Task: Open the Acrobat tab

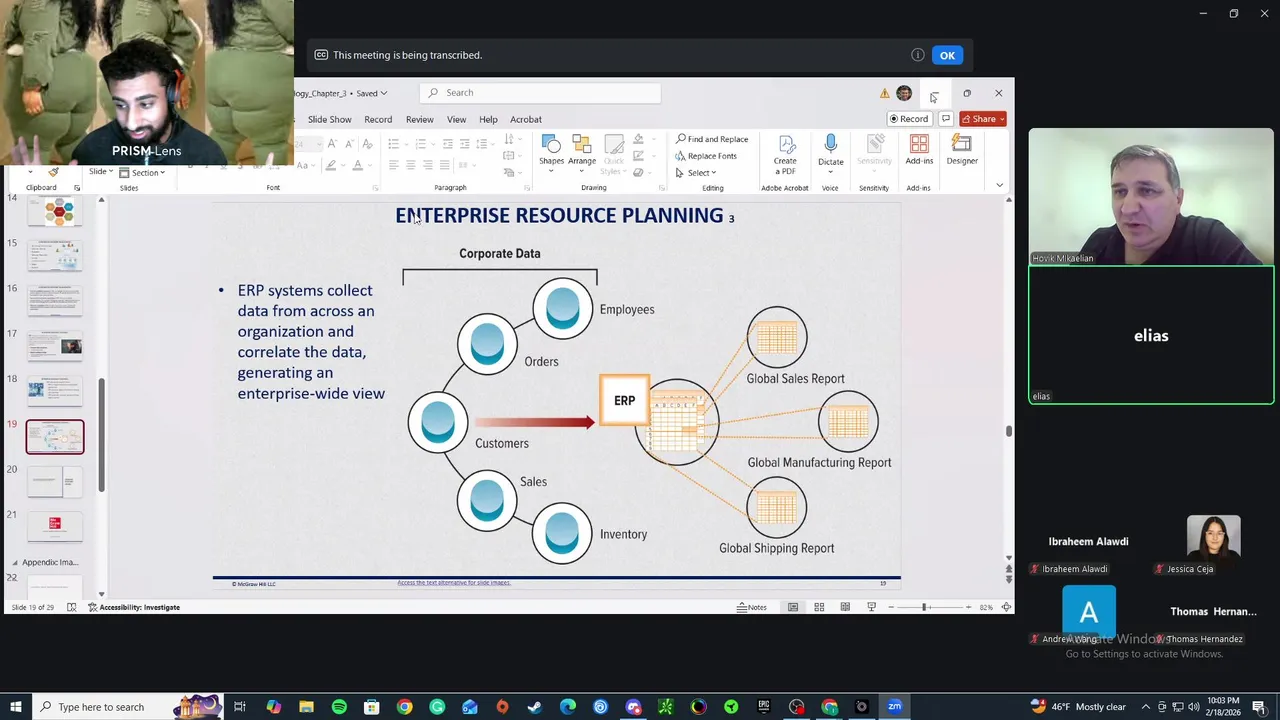Action: click(x=526, y=119)
